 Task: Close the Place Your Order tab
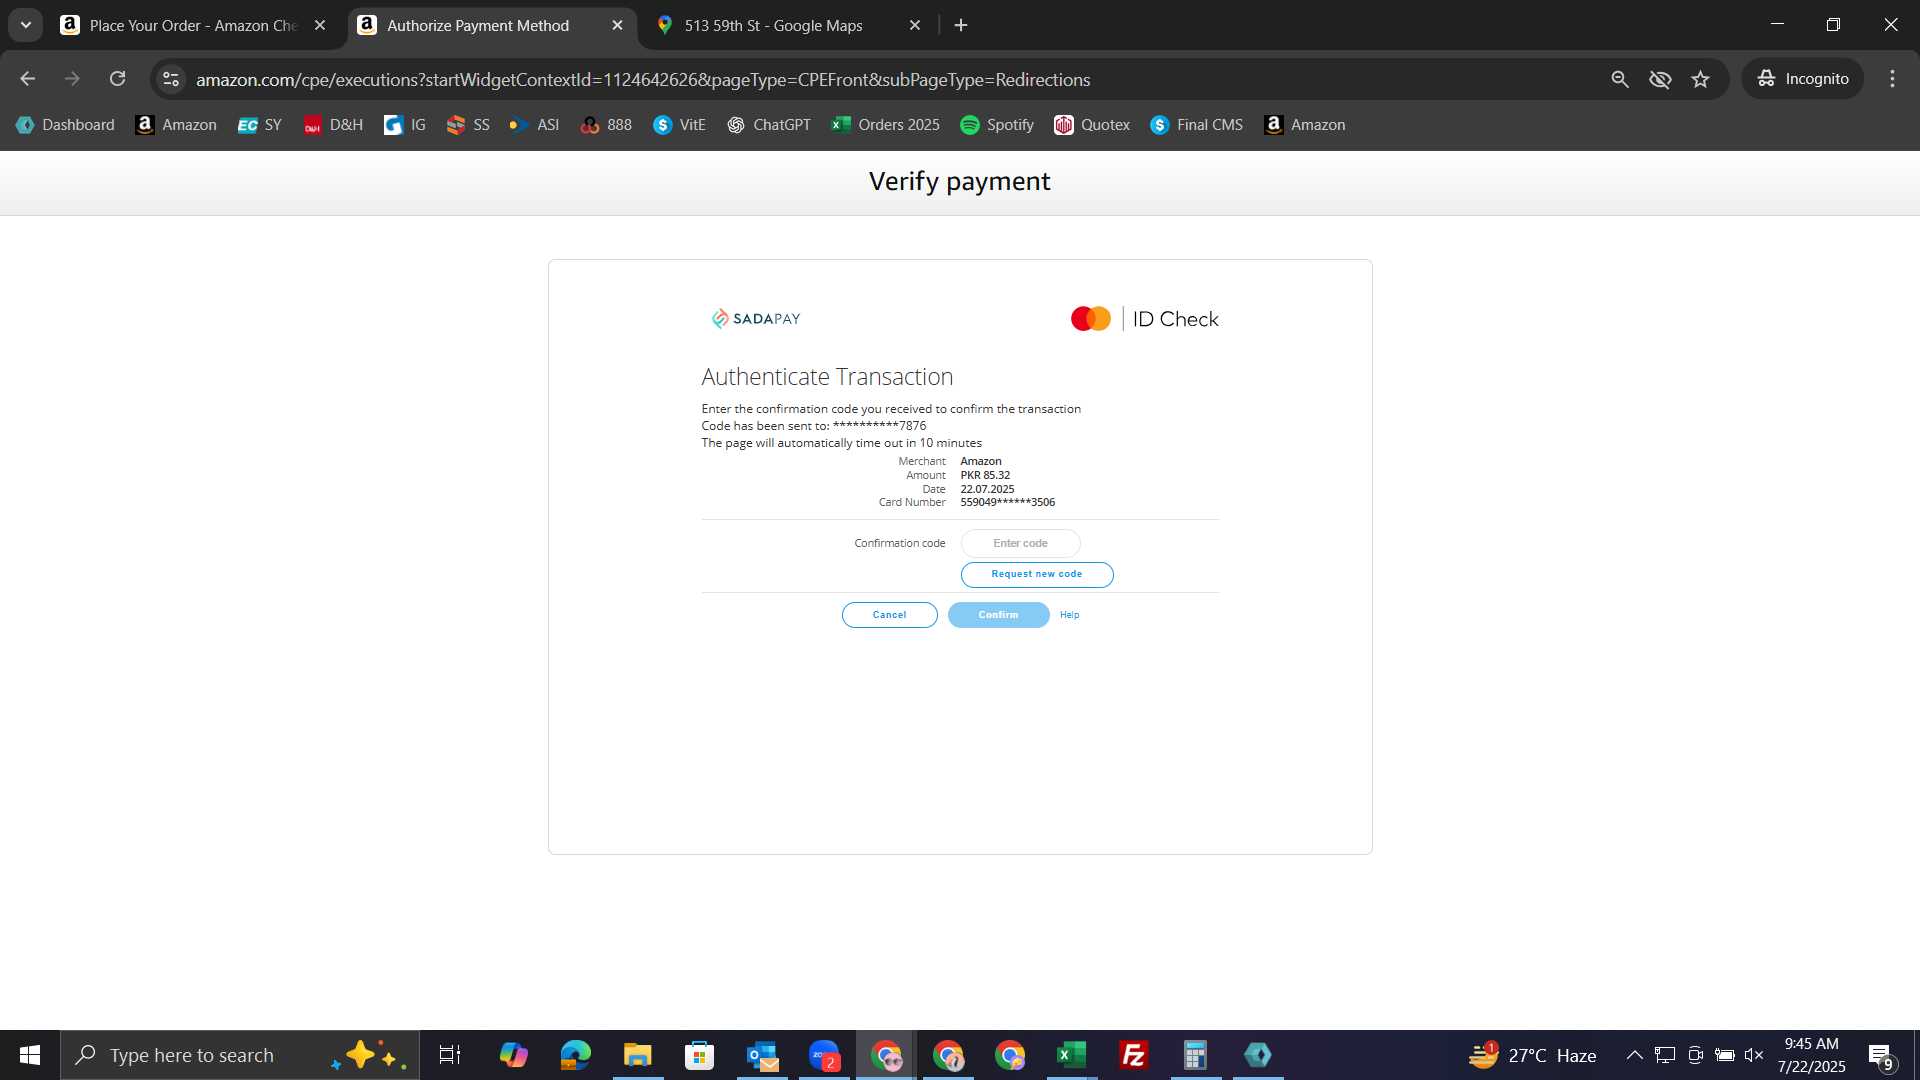click(x=320, y=25)
